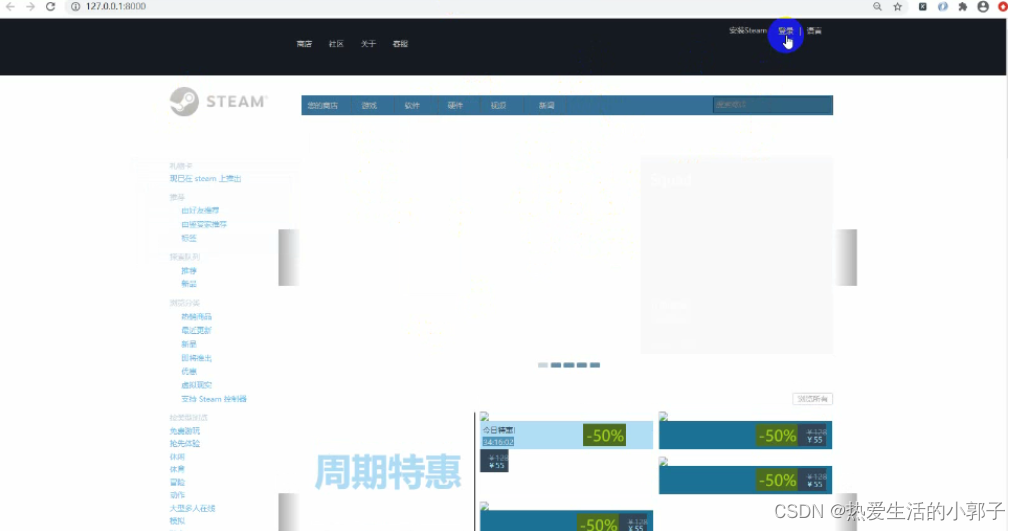Click the sidebar link 由鉴赏家推荐
The height and width of the screenshot is (531, 1020).
point(204,225)
